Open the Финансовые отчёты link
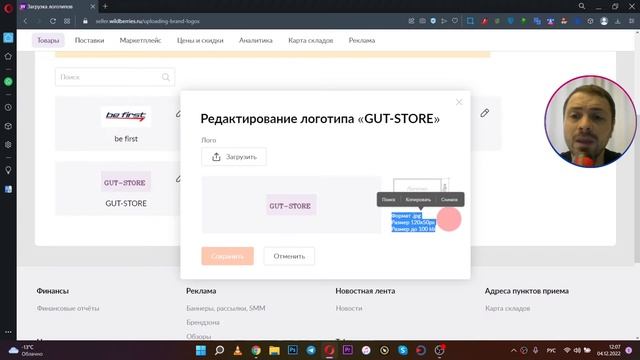Screen dimensions: 640x360 click(68, 308)
